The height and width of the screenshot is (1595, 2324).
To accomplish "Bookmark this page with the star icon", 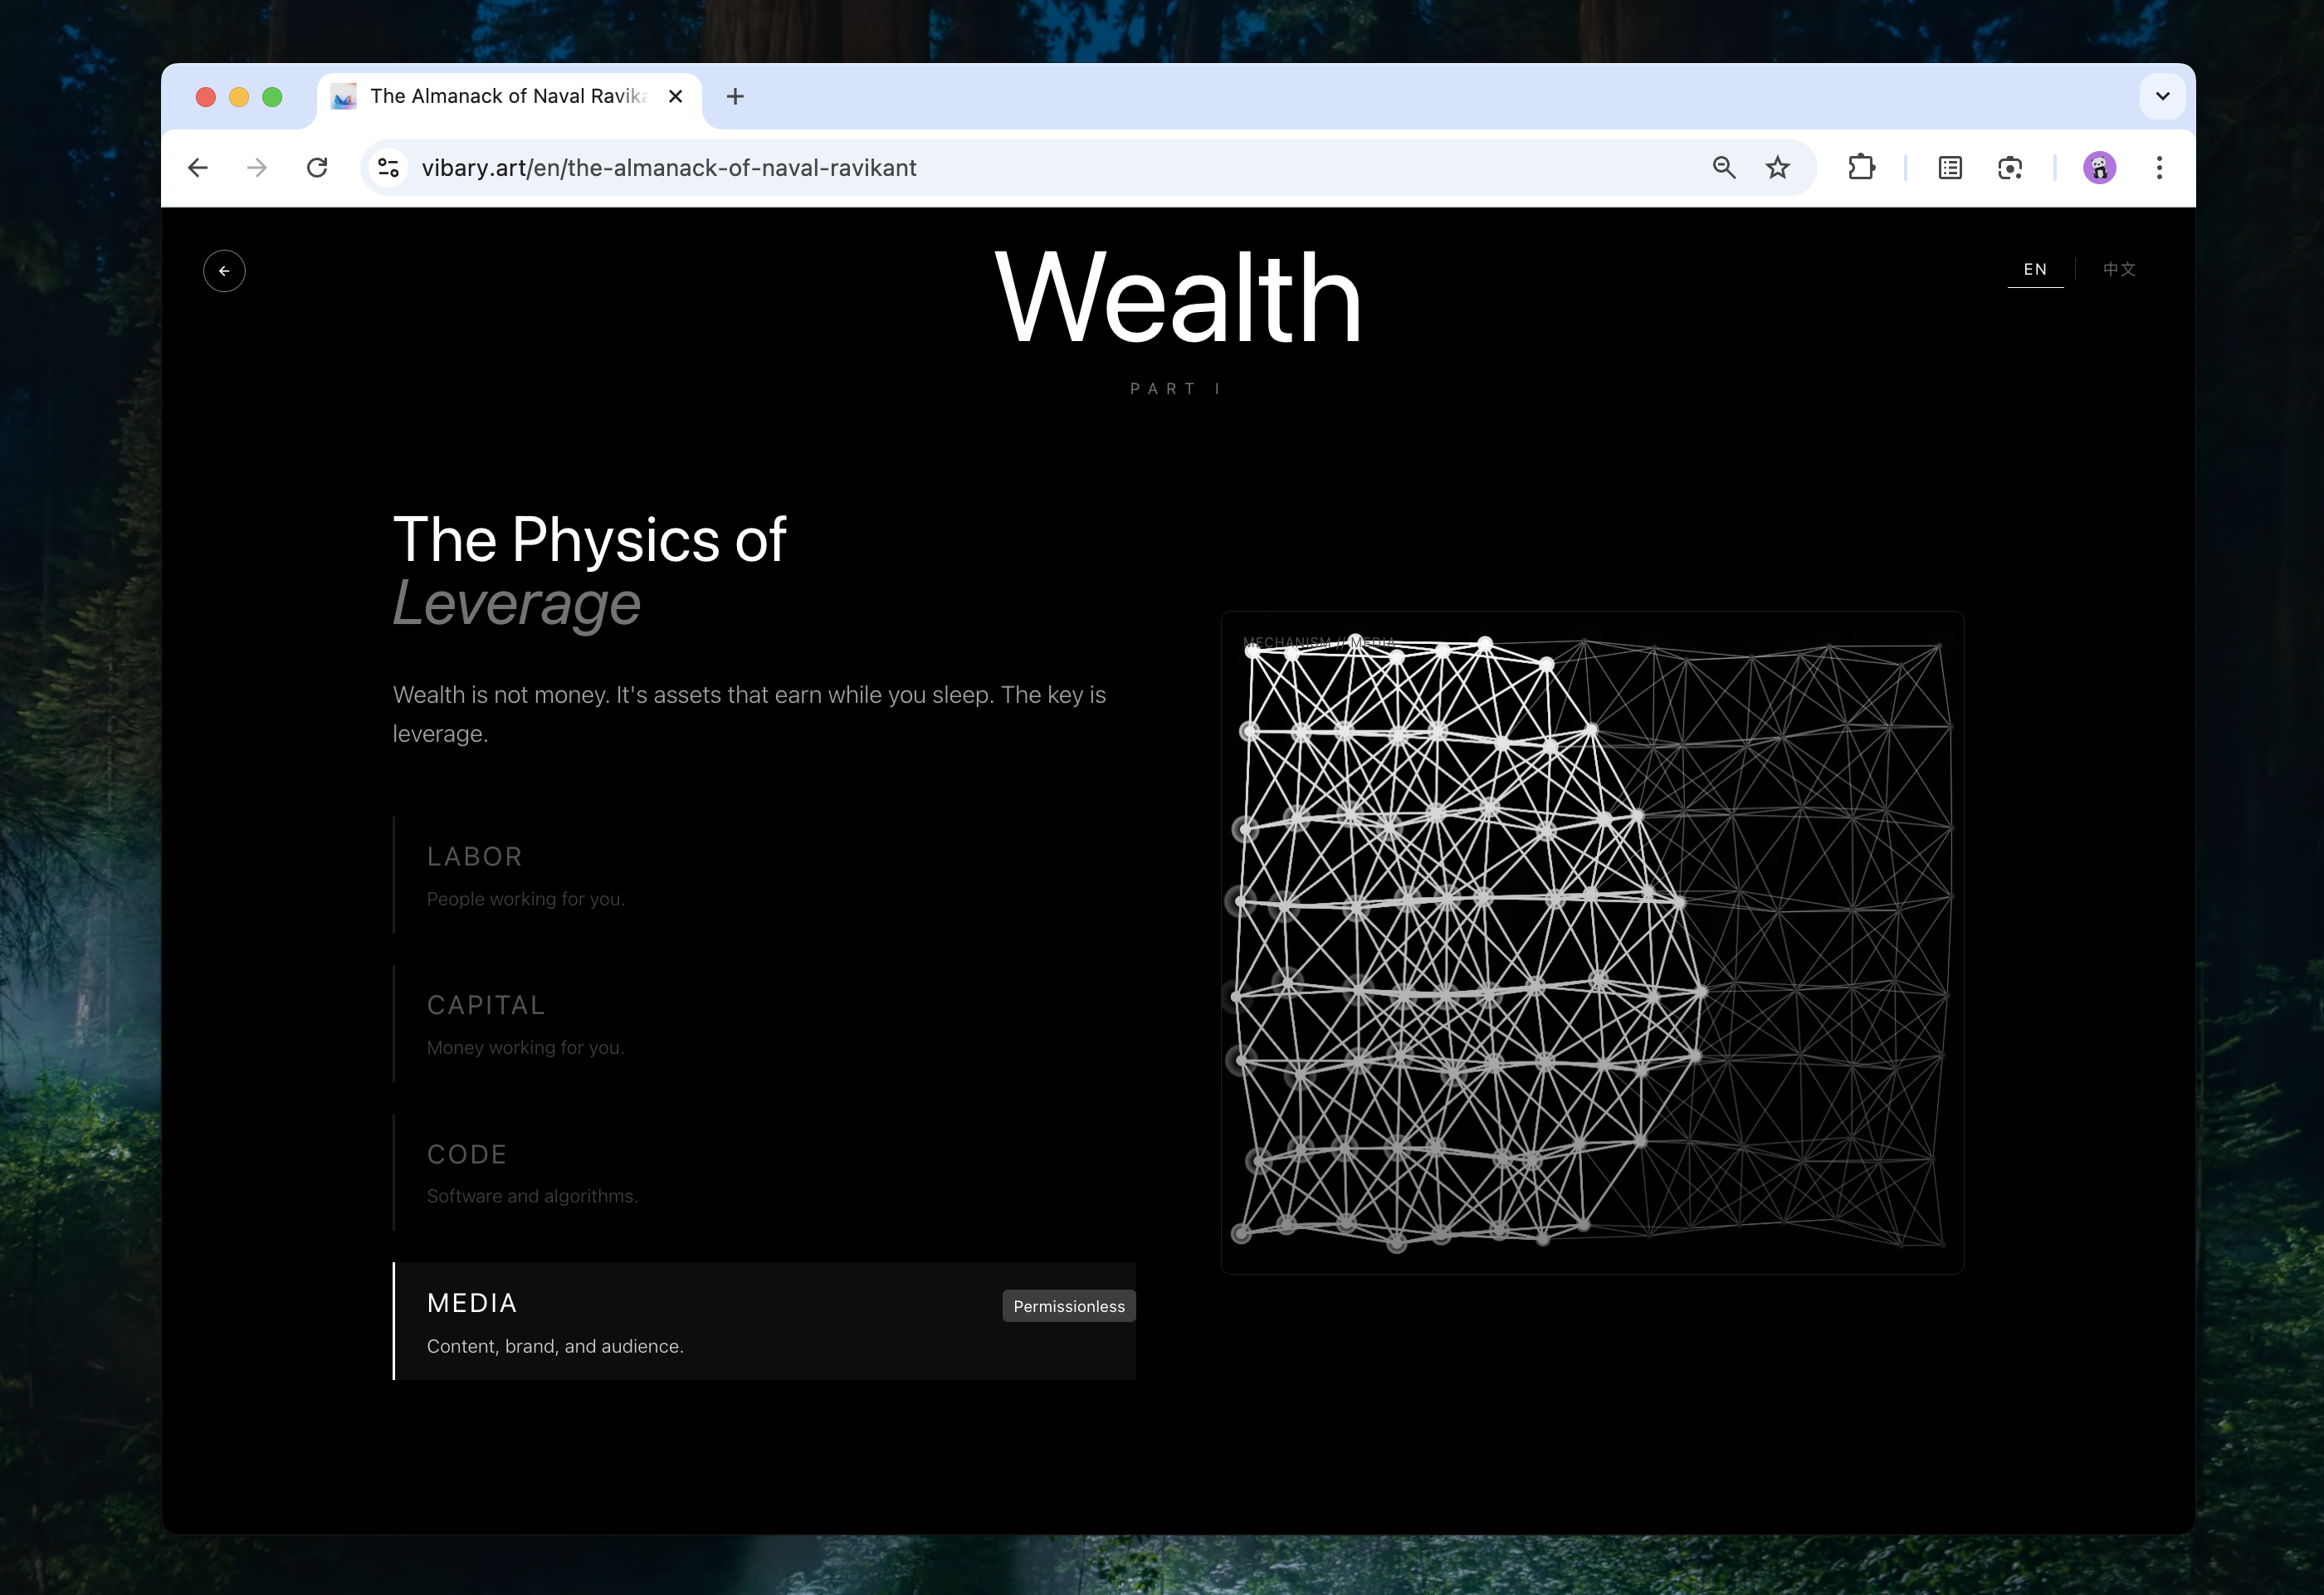I will 1777,168.
